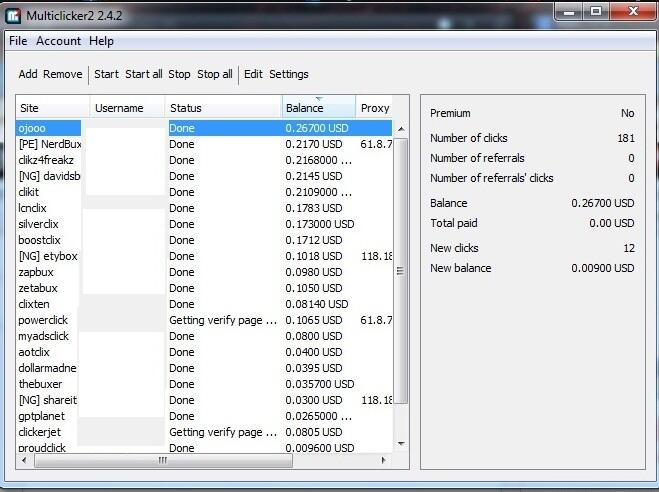Click the vertical scrollbar thumb of site list
659x492 pixels.
401,271
